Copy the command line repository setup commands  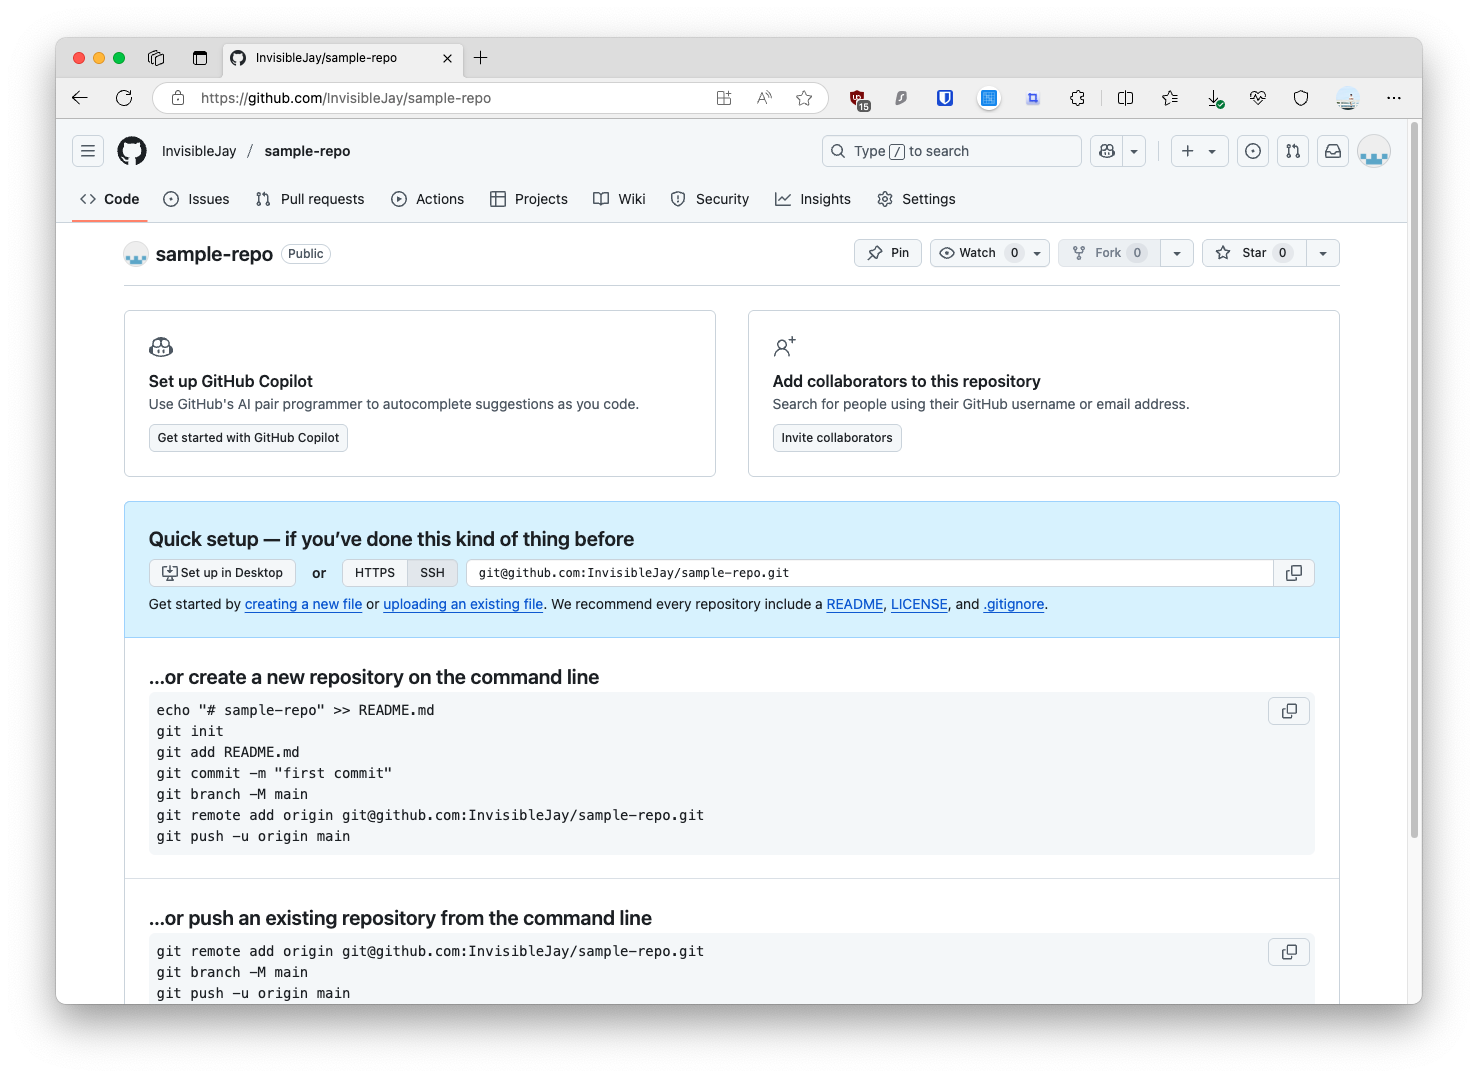tap(1288, 711)
